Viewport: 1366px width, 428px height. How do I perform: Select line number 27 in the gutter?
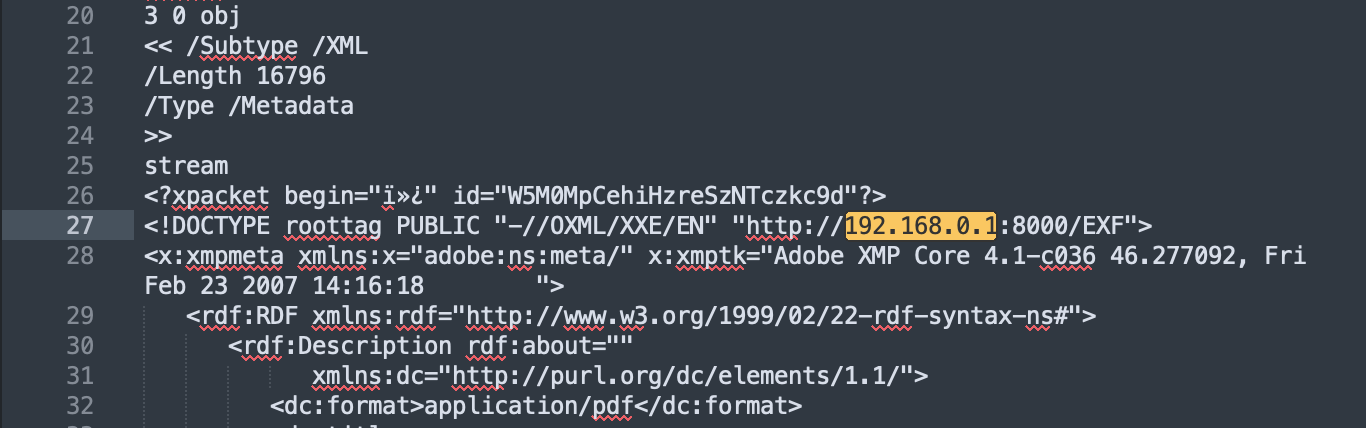click(80, 226)
